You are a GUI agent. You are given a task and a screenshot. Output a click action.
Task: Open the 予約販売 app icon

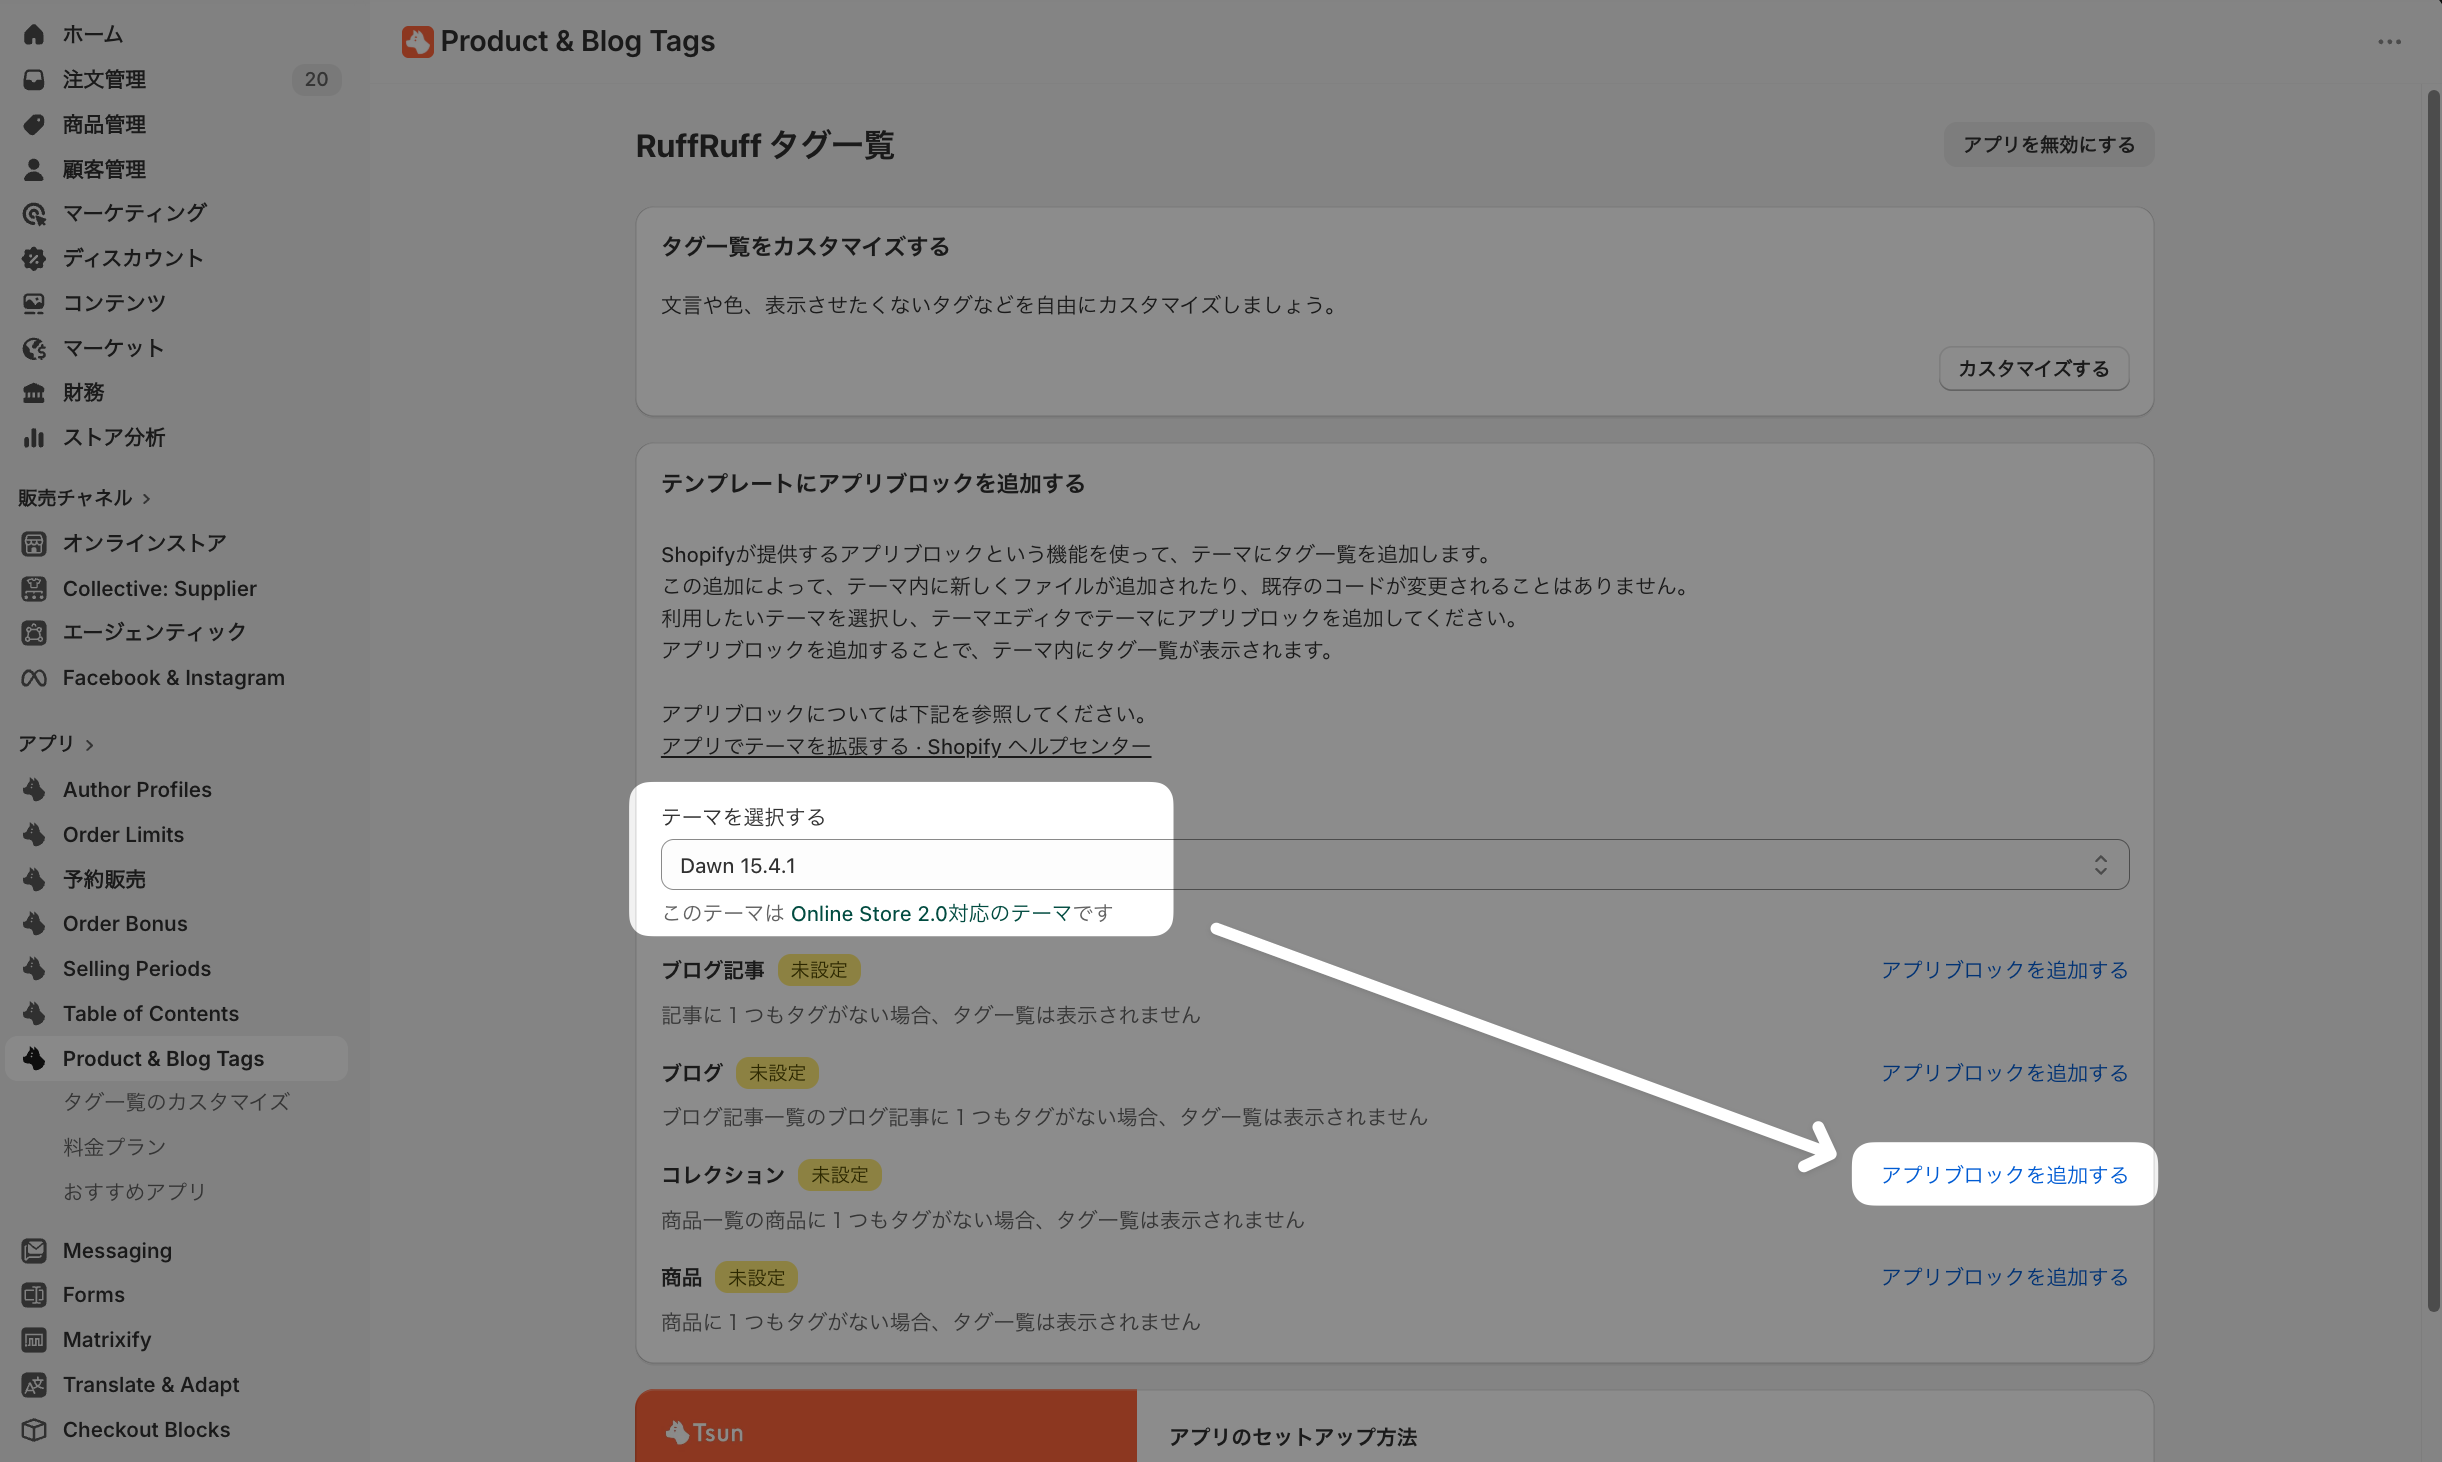coord(34,879)
